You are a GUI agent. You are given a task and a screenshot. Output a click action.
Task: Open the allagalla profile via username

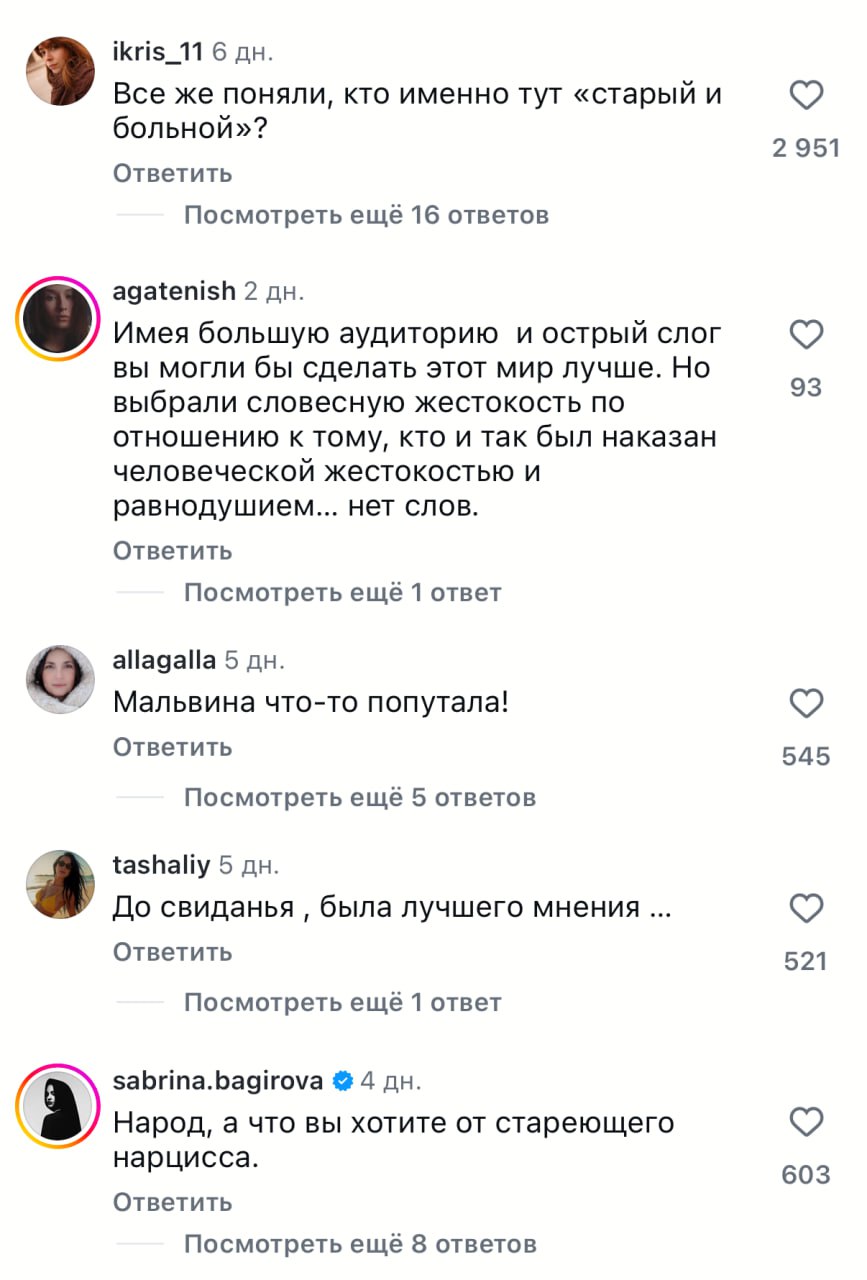coord(164,660)
